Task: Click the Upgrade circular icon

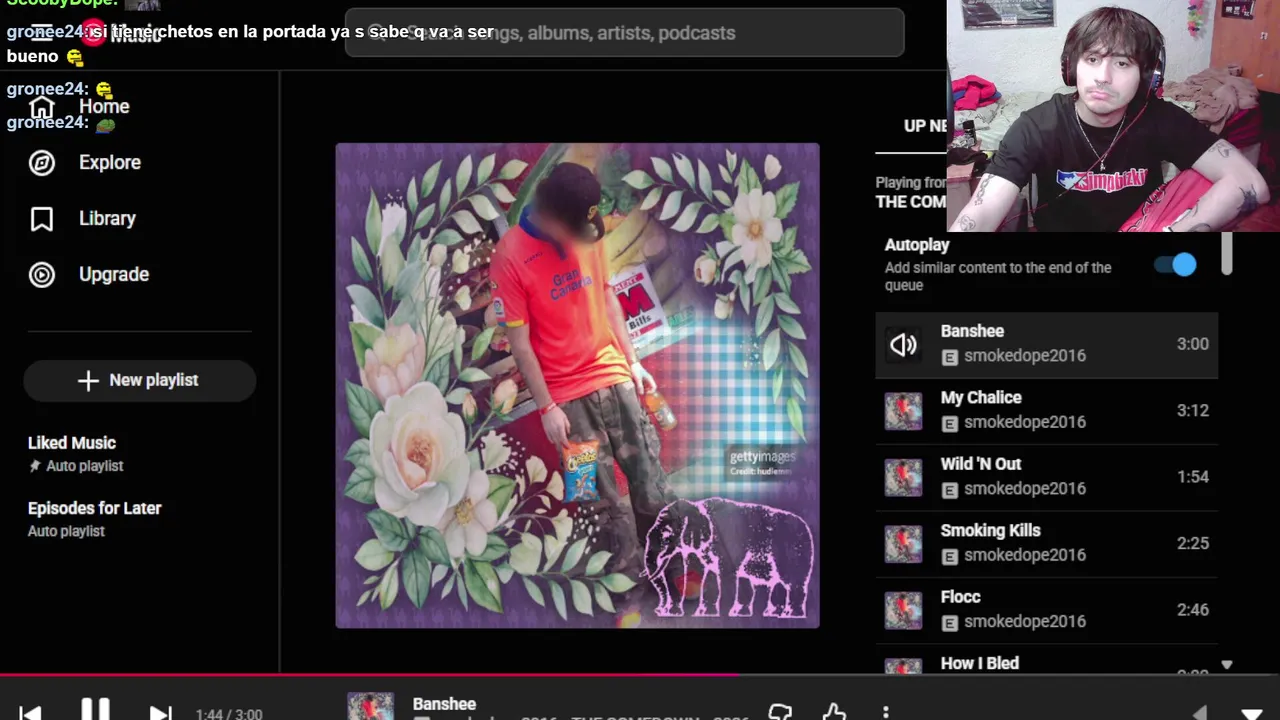Action: (42, 275)
